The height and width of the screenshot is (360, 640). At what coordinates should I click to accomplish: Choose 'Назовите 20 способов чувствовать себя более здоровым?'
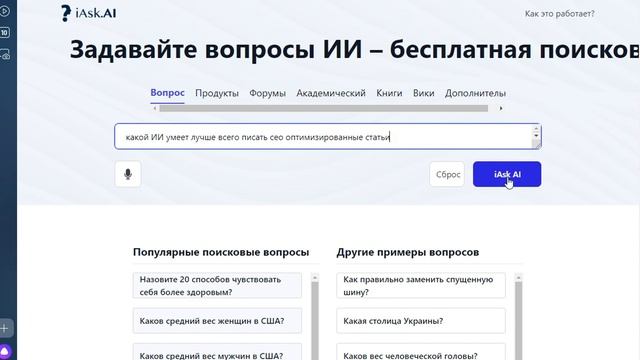(x=217, y=286)
